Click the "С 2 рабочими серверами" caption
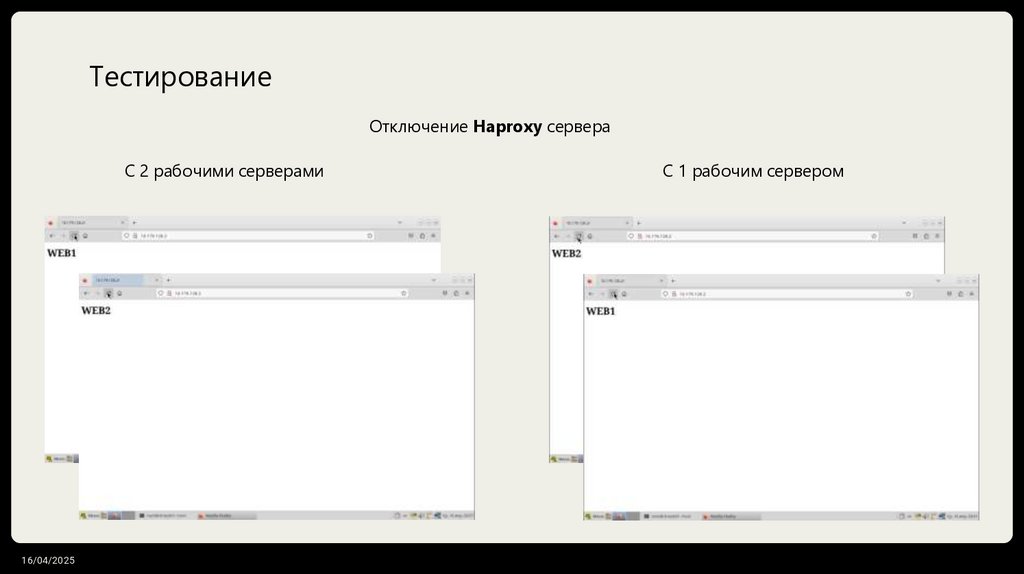Viewport: 1024px width, 574px height. click(x=224, y=171)
